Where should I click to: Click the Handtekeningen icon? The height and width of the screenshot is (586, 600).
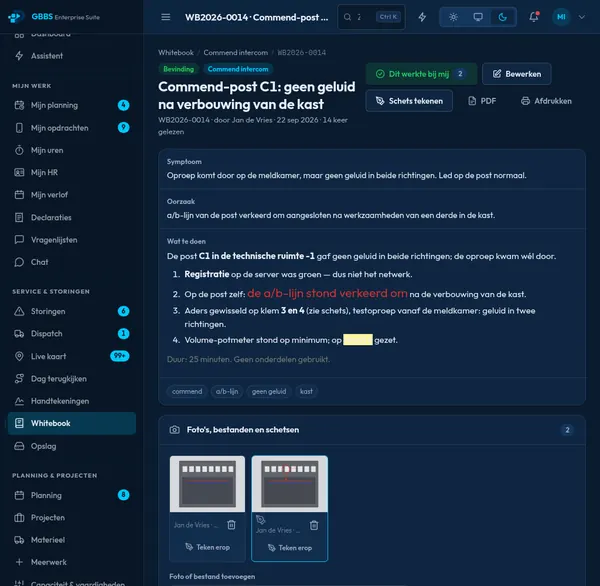tap(19, 401)
